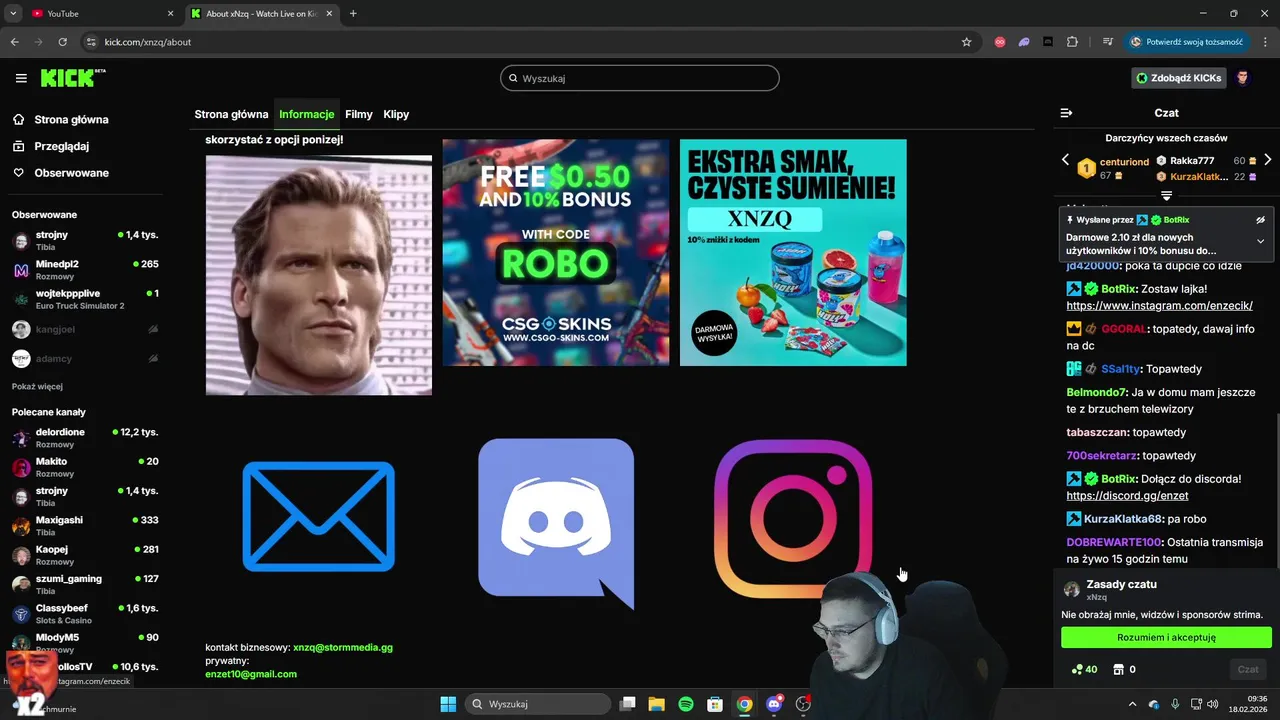
Task: Hide the pinned BotRix message
Action: tap(1260, 219)
